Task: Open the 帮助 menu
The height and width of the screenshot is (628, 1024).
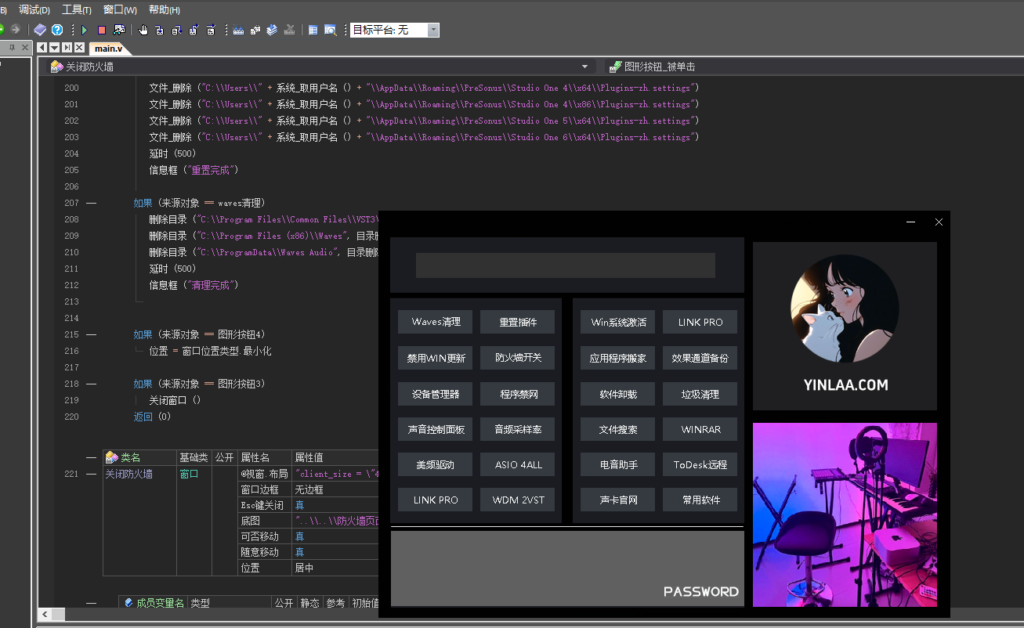Action: [164, 9]
